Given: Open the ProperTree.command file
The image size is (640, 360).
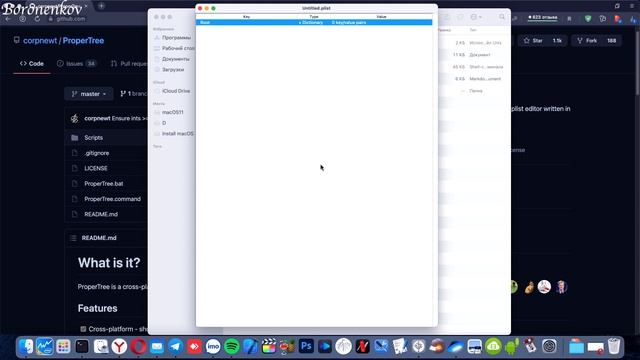Looking at the screenshot, I should tap(112, 199).
